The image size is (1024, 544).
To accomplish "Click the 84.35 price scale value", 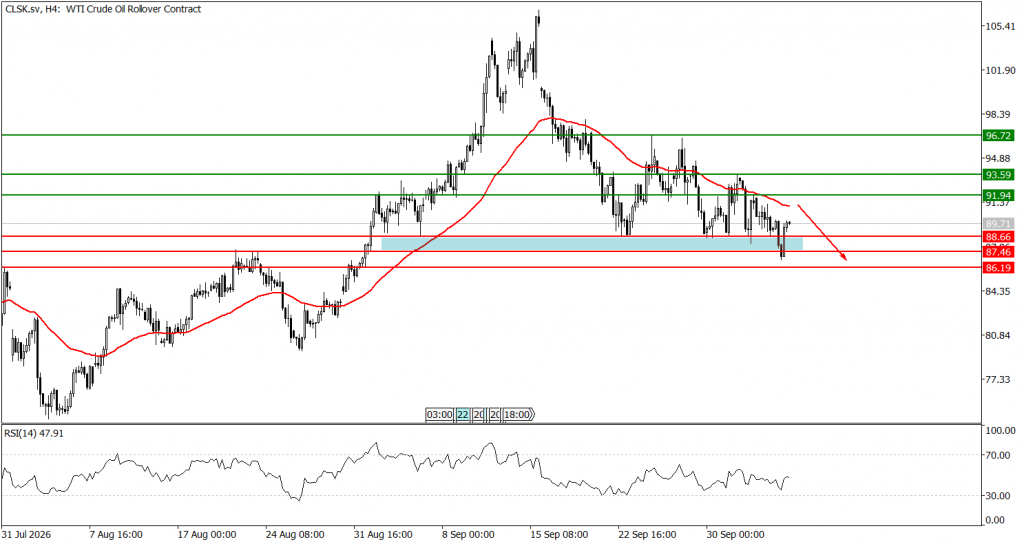I will (x=1000, y=291).
